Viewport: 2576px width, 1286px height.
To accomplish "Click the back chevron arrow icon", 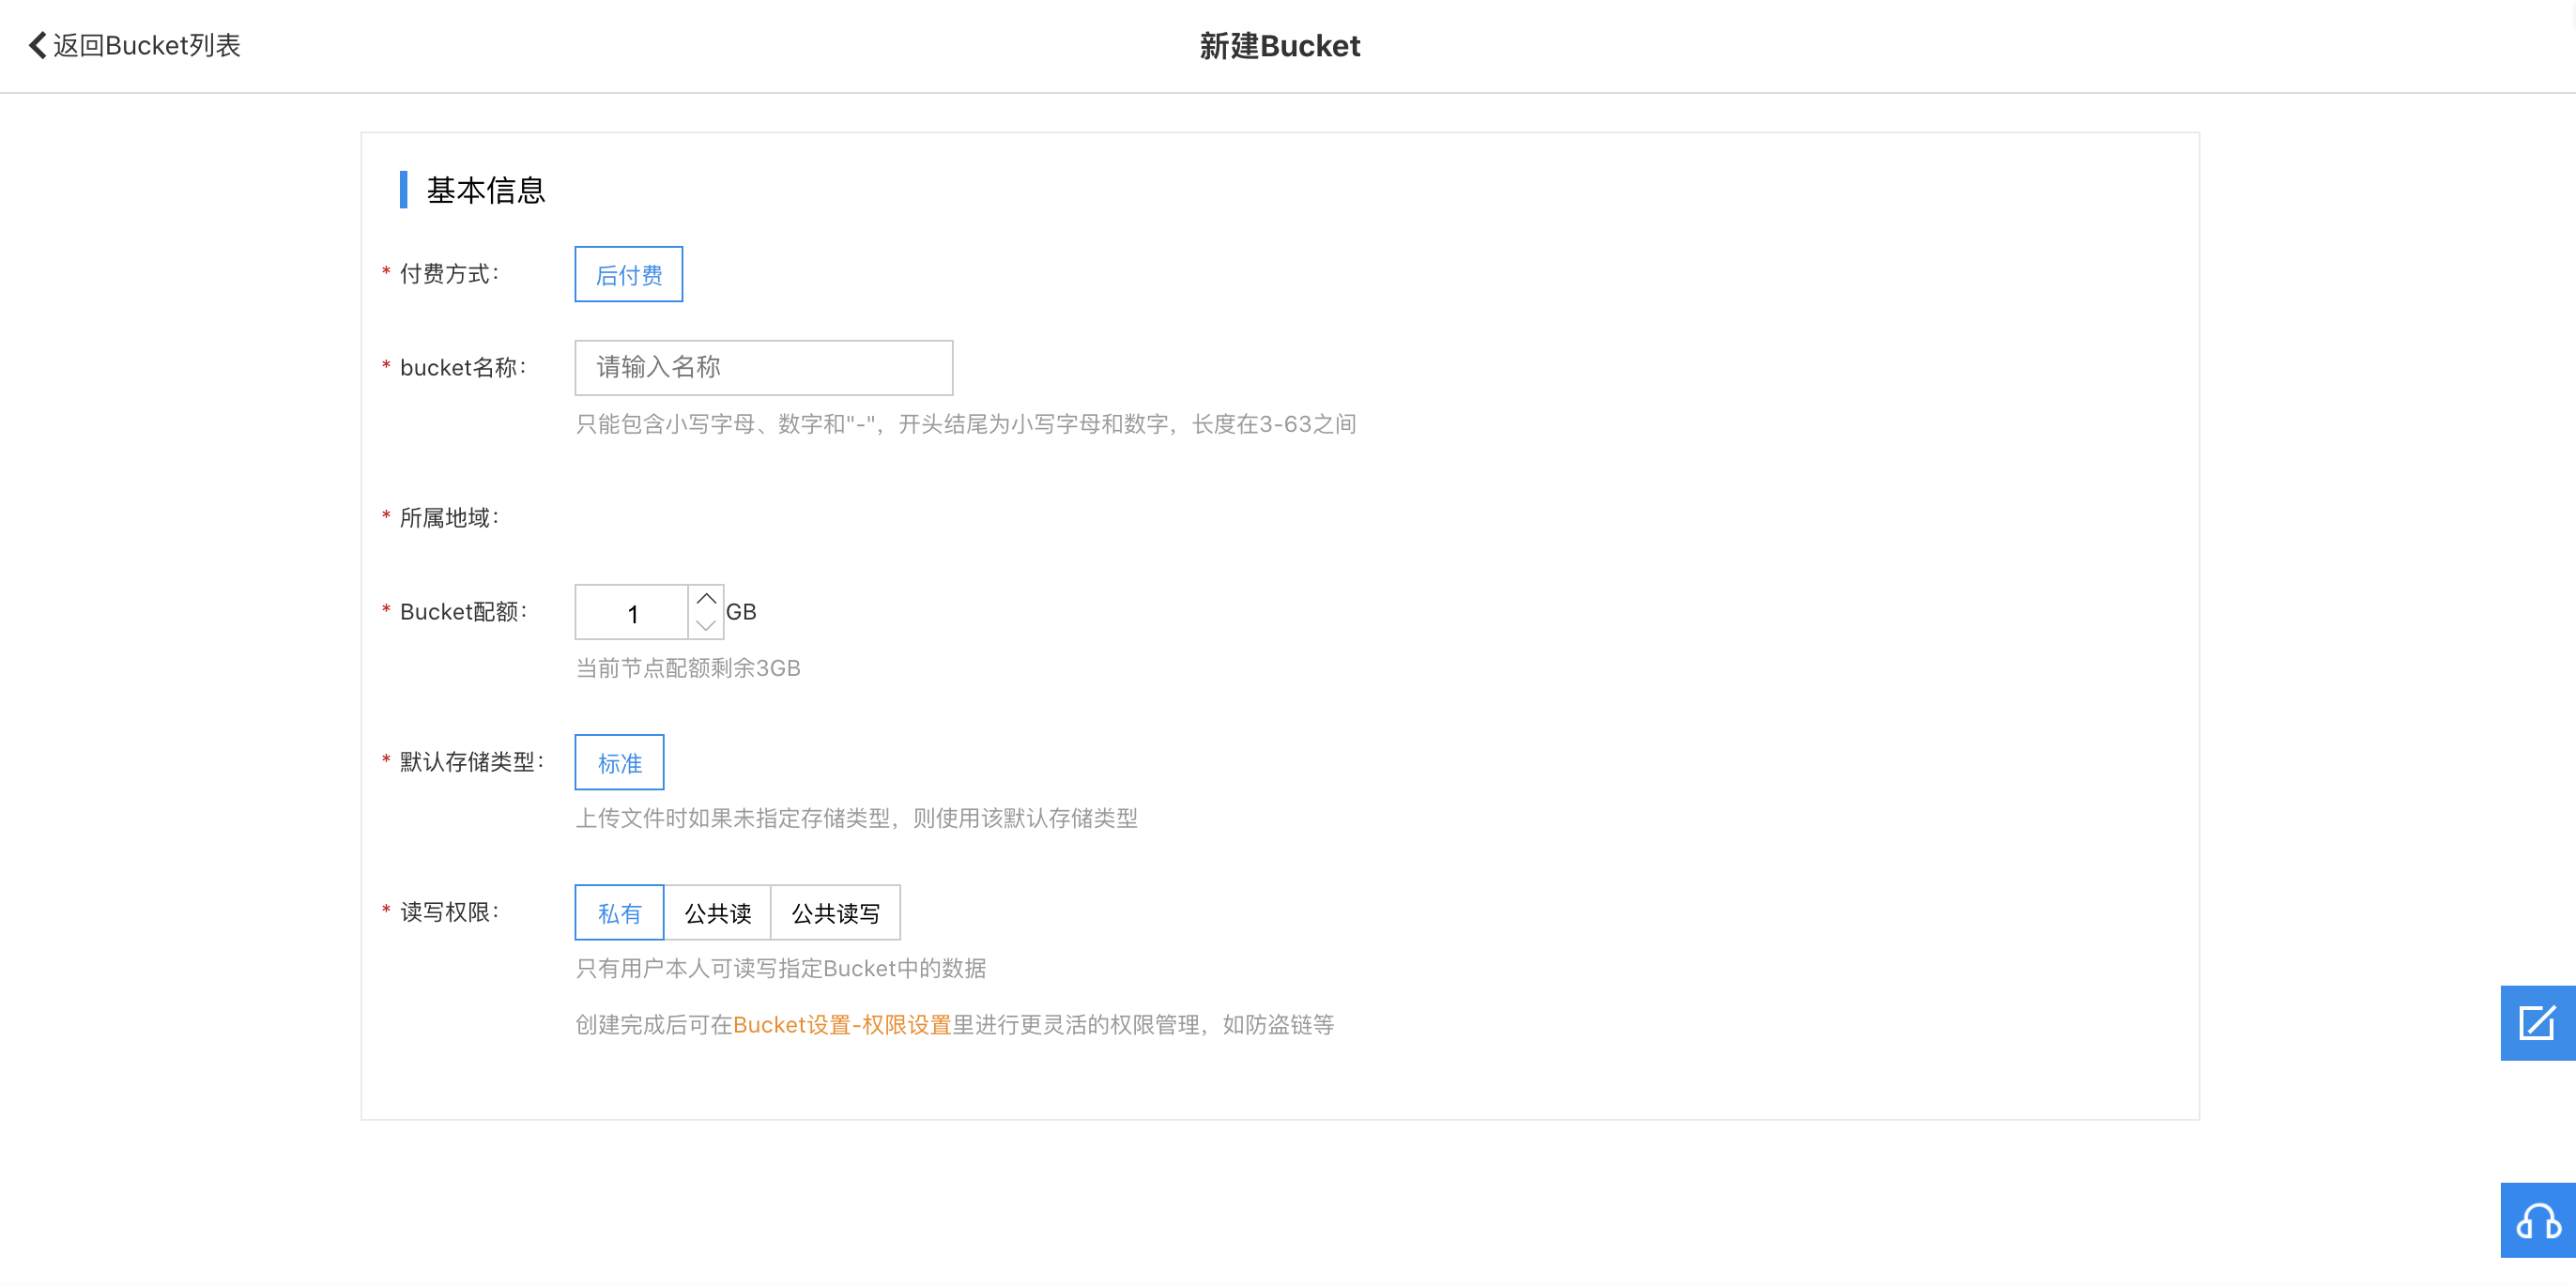I will coord(37,45).
